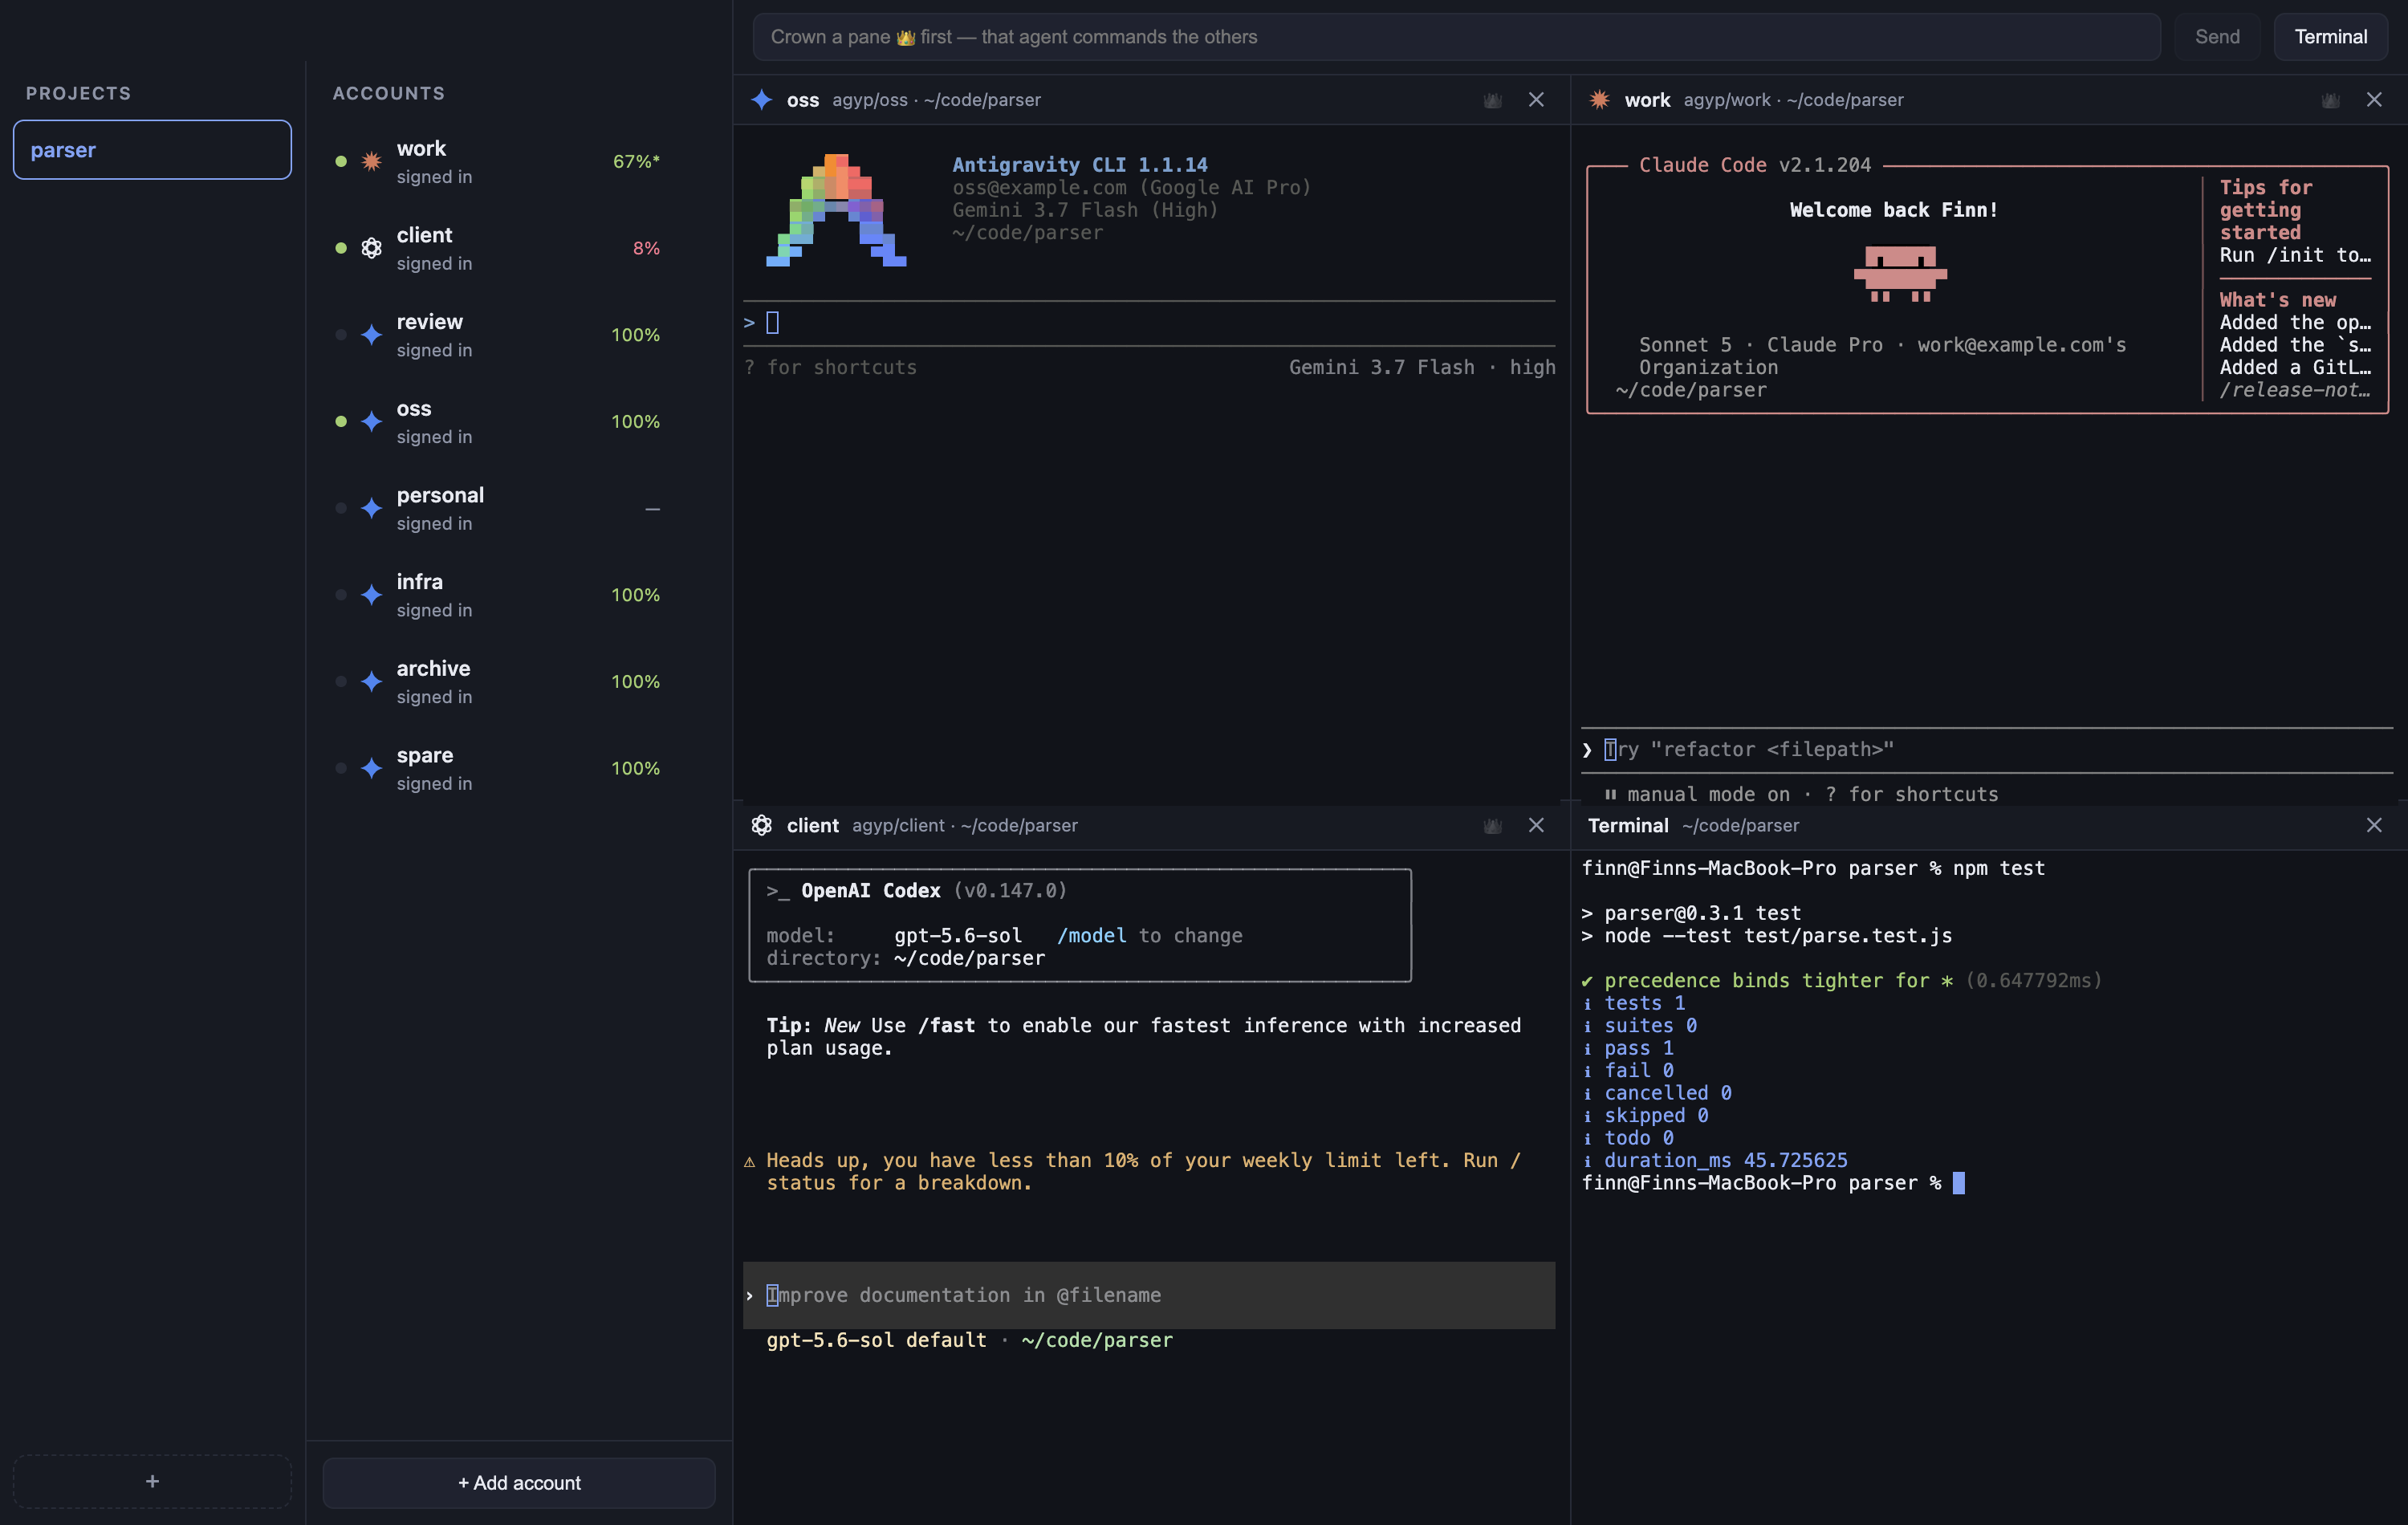Click the Antigravity icon in oss pane header
The image size is (2408, 1525).
[762, 100]
